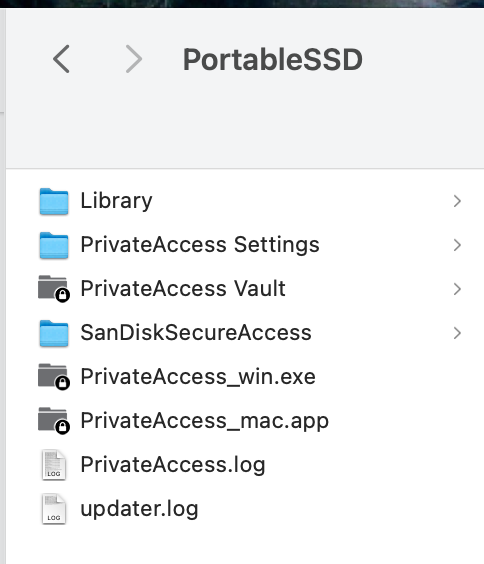This screenshot has height=564, width=484.
Task: Click the locked PrivateAccess_win.exe icon
Action: tap(54, 377)
